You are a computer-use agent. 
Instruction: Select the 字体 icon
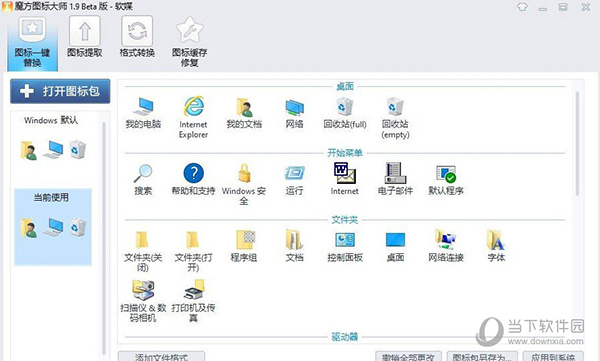click(496, 246)
